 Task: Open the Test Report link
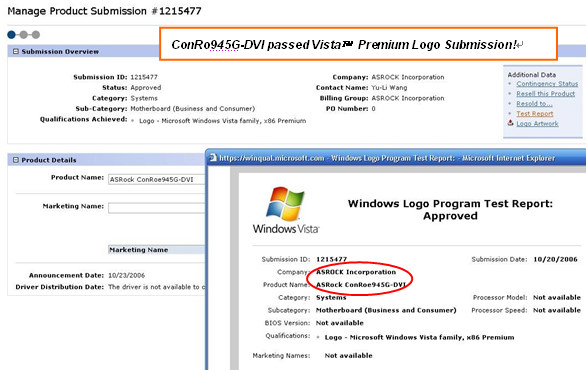click(x=535, y=113)
